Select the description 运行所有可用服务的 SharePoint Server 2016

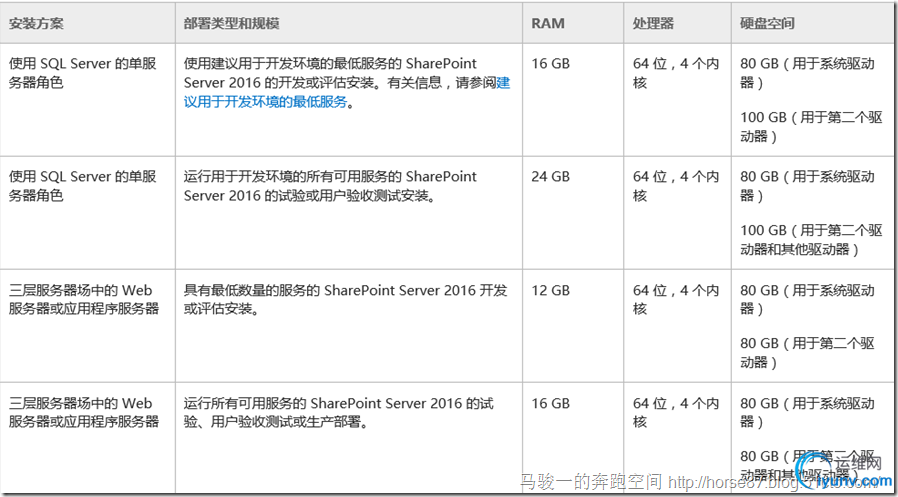coord(338,413)
